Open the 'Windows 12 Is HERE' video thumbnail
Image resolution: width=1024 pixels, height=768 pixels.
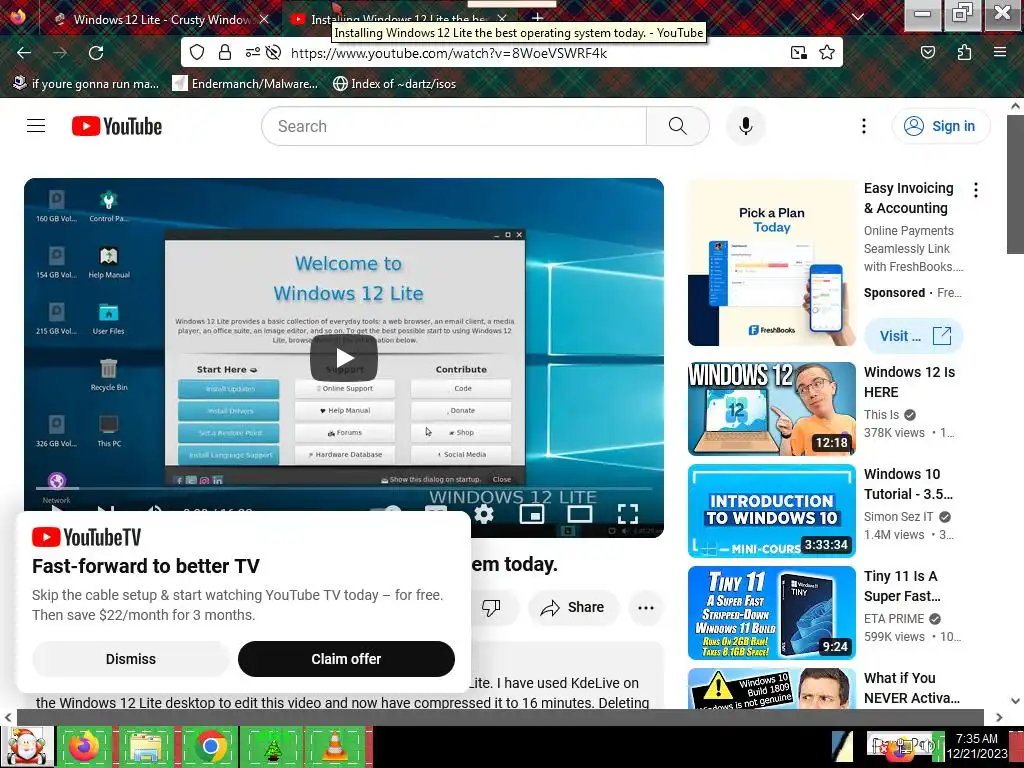coord(772,409)
